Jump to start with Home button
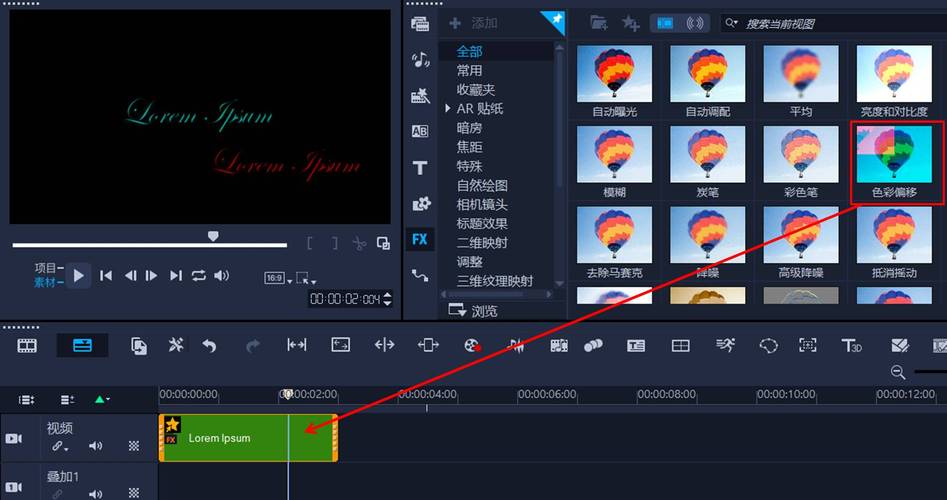The image size is (947, 500). pos(106,276)
